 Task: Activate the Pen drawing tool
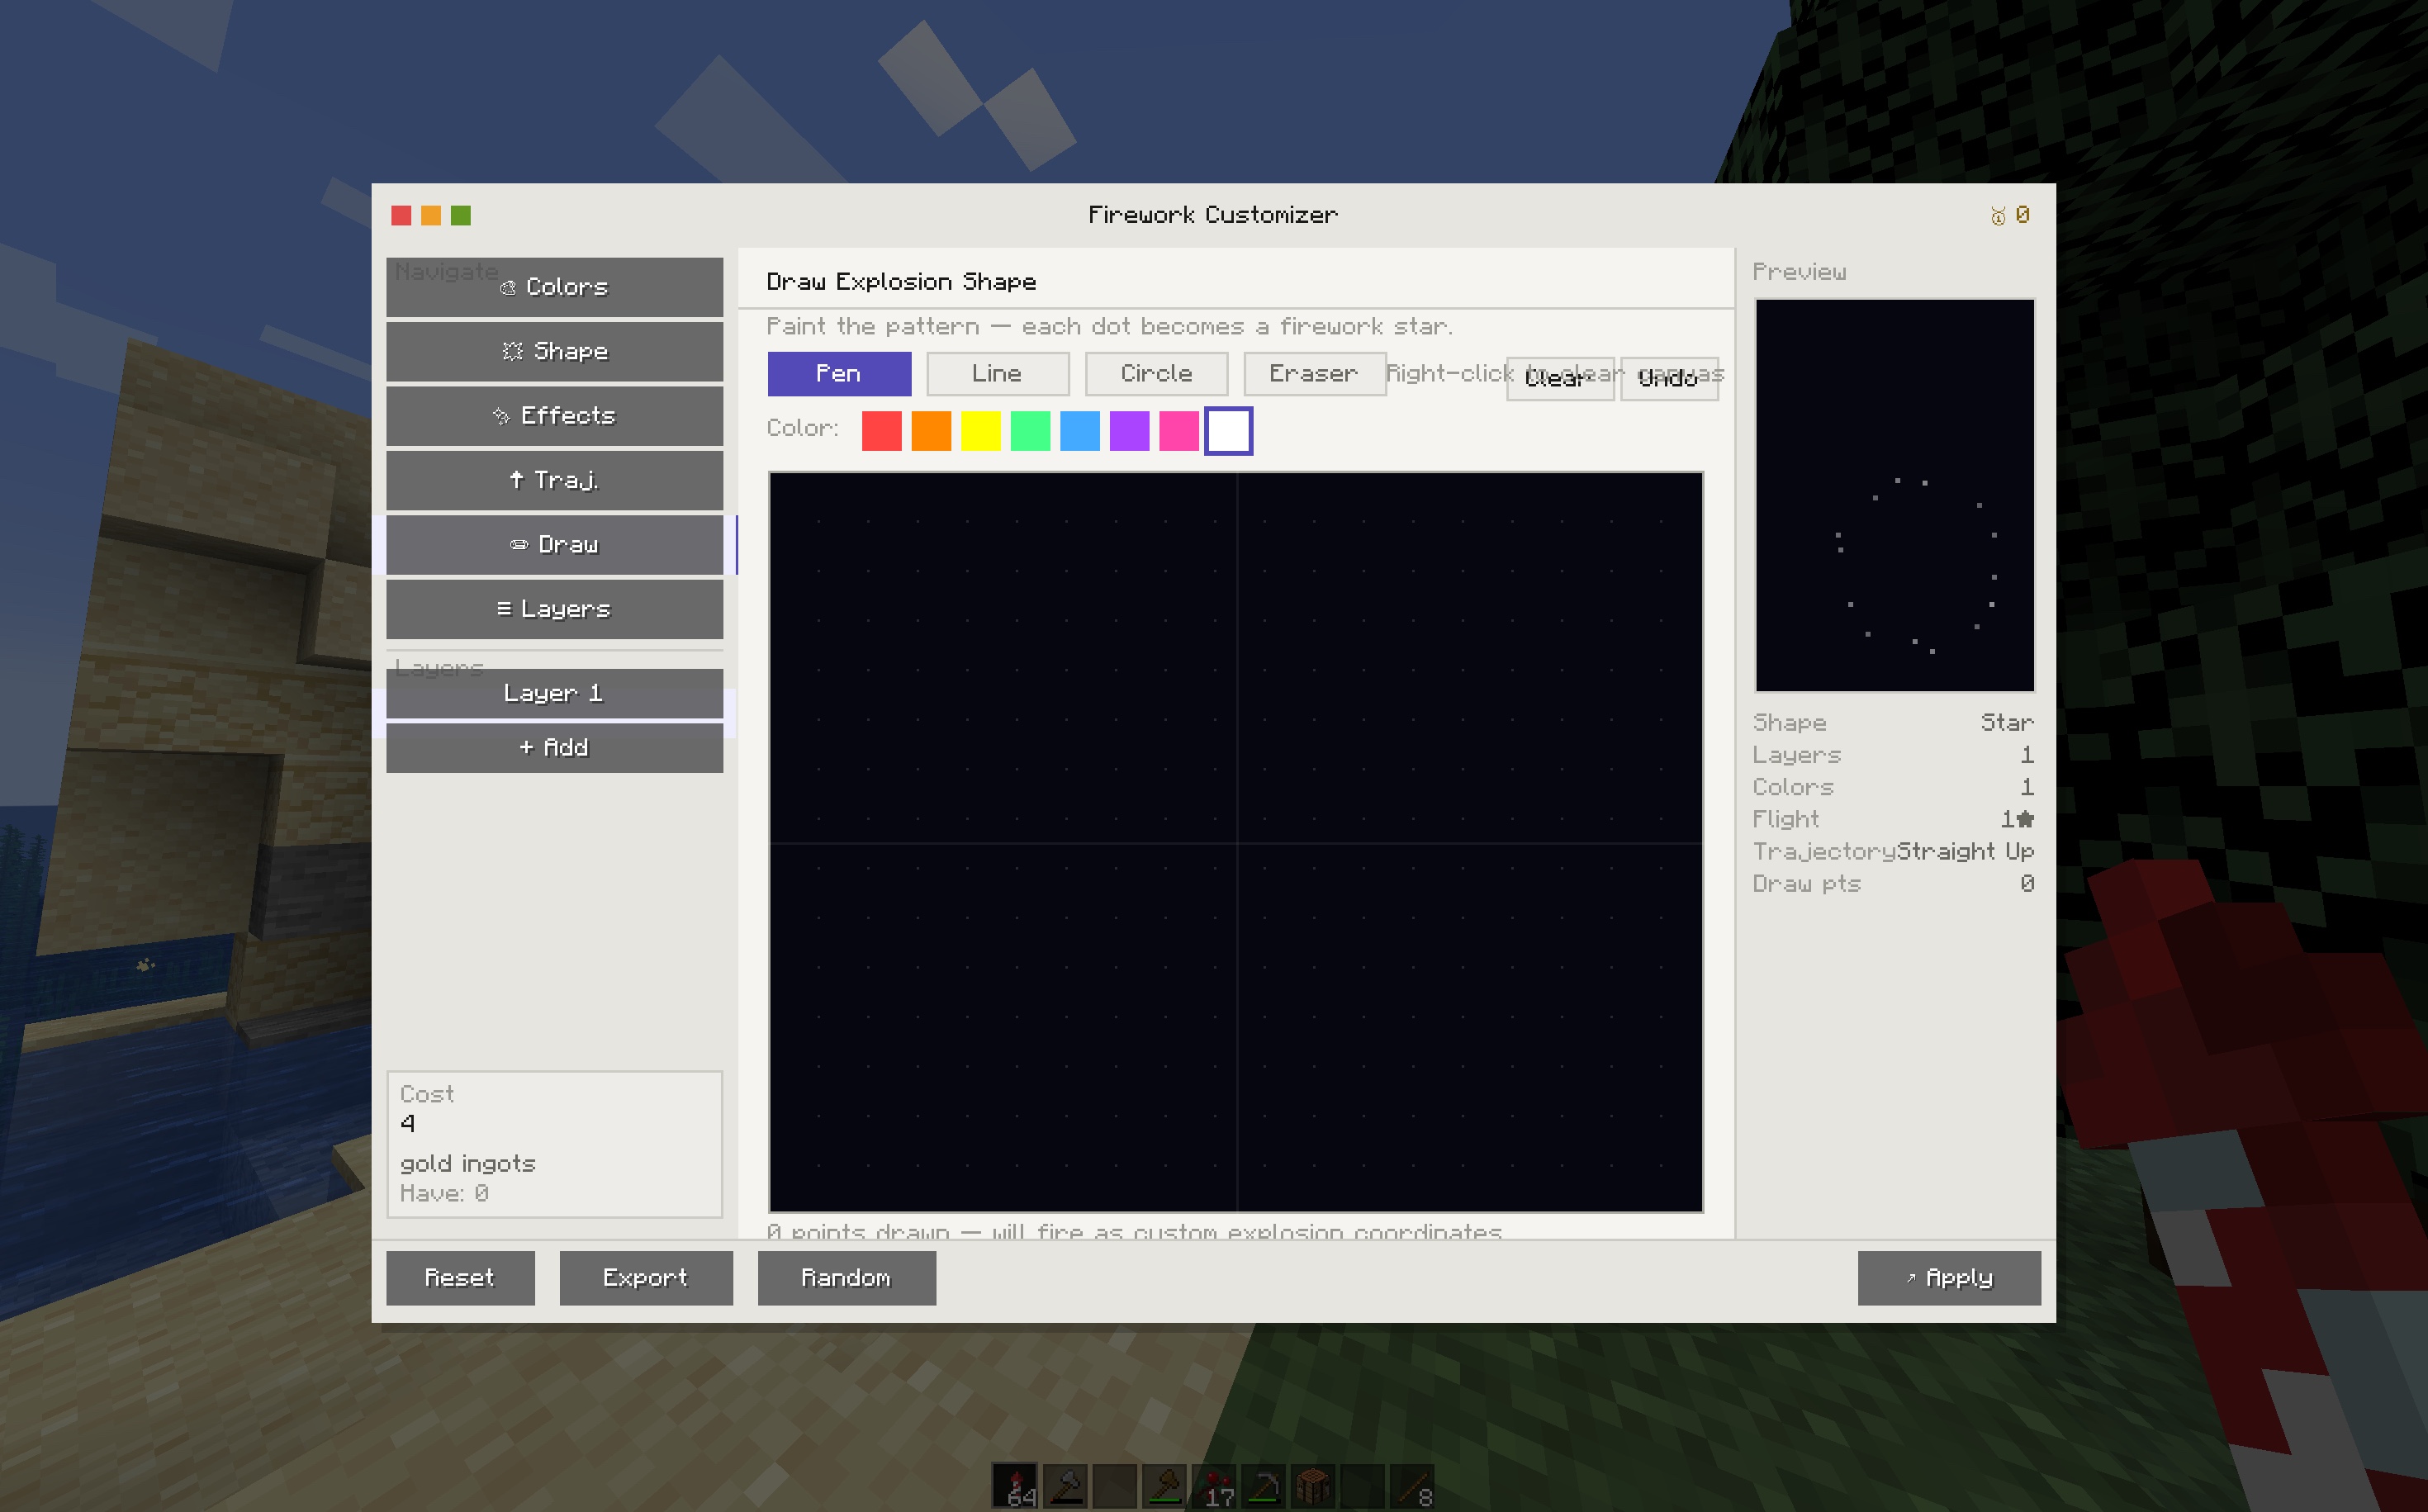pyautogui.click(x=839, y=373)
